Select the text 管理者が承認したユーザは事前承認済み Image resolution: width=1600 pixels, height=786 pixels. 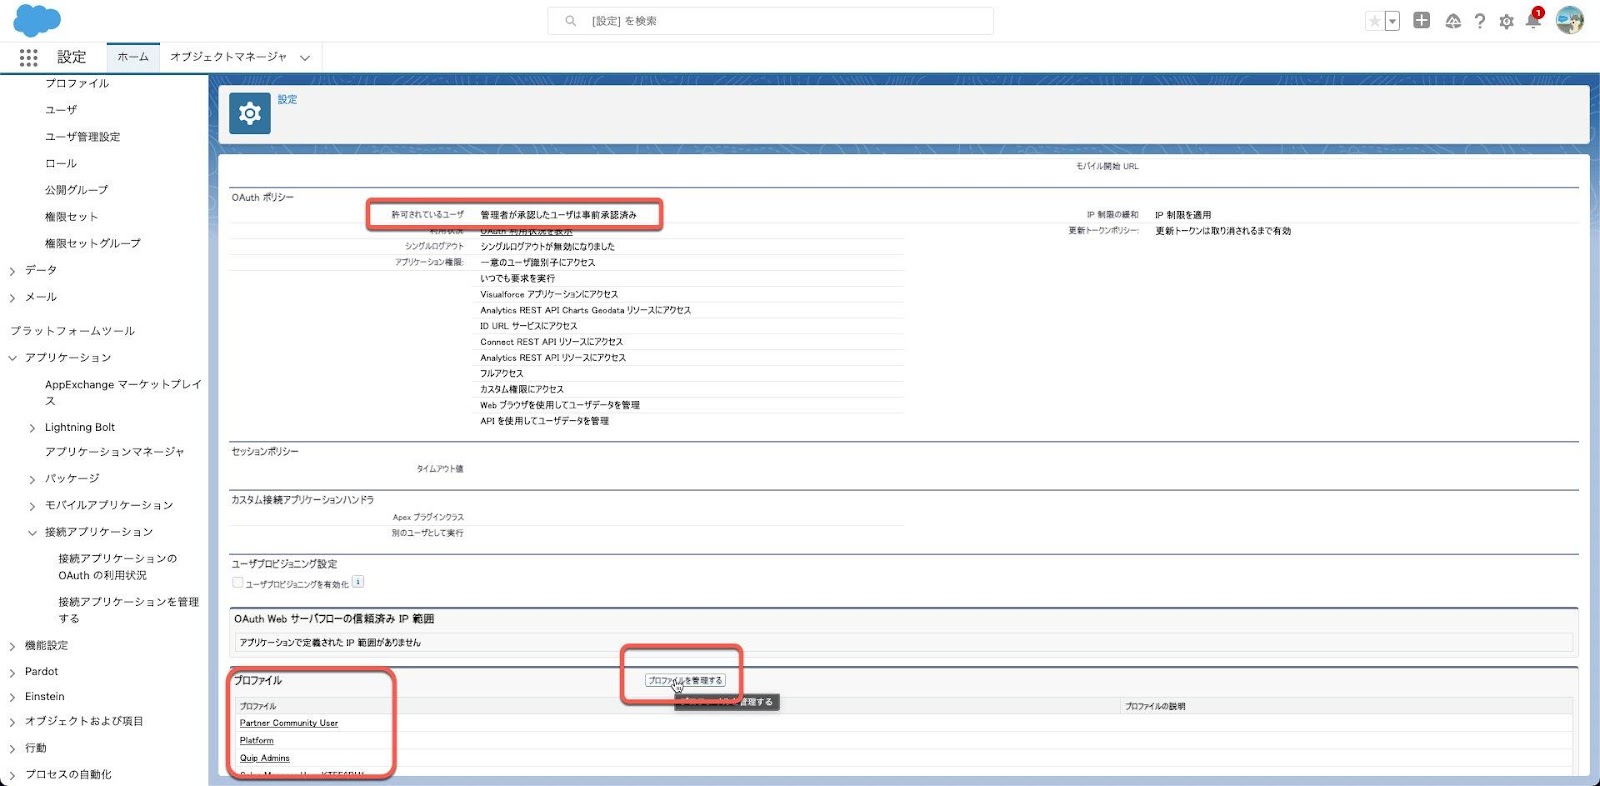tap(558, 215)
